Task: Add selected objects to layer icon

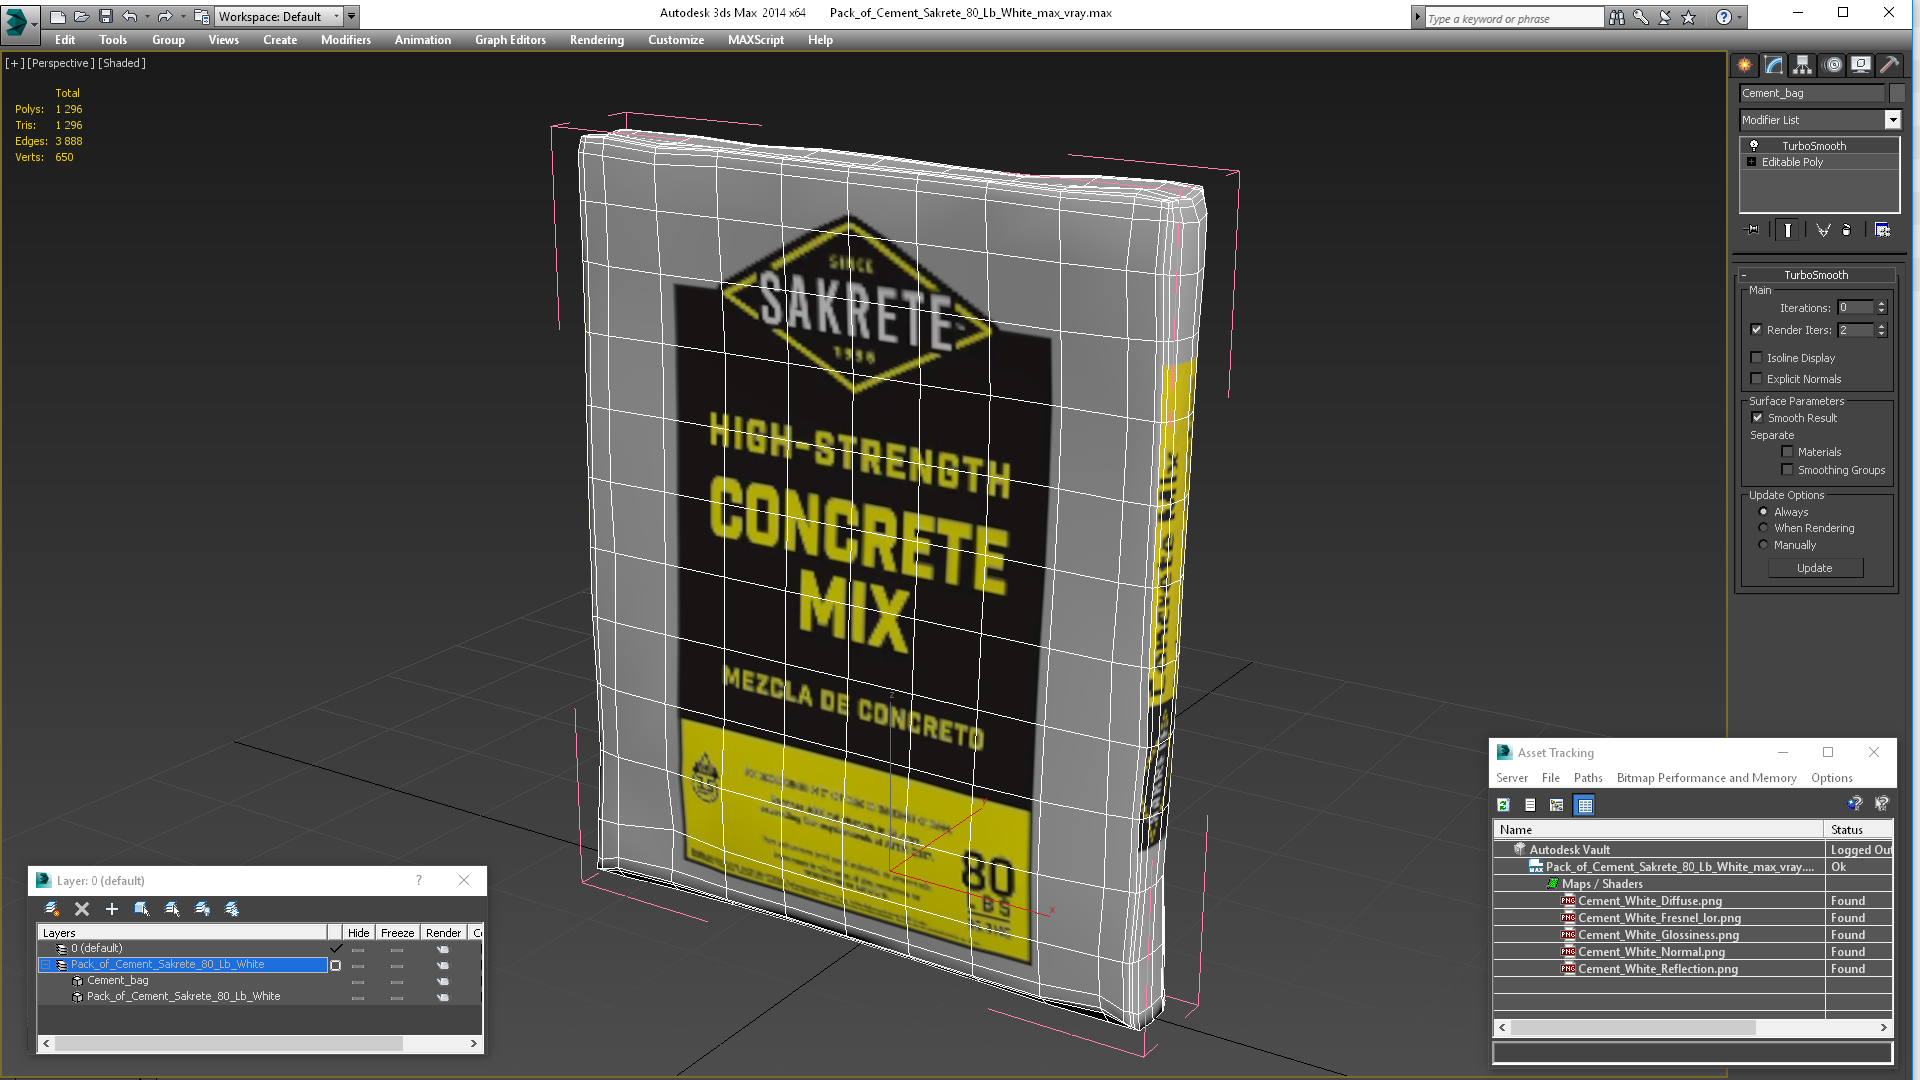Action: [x=112, y=909]
